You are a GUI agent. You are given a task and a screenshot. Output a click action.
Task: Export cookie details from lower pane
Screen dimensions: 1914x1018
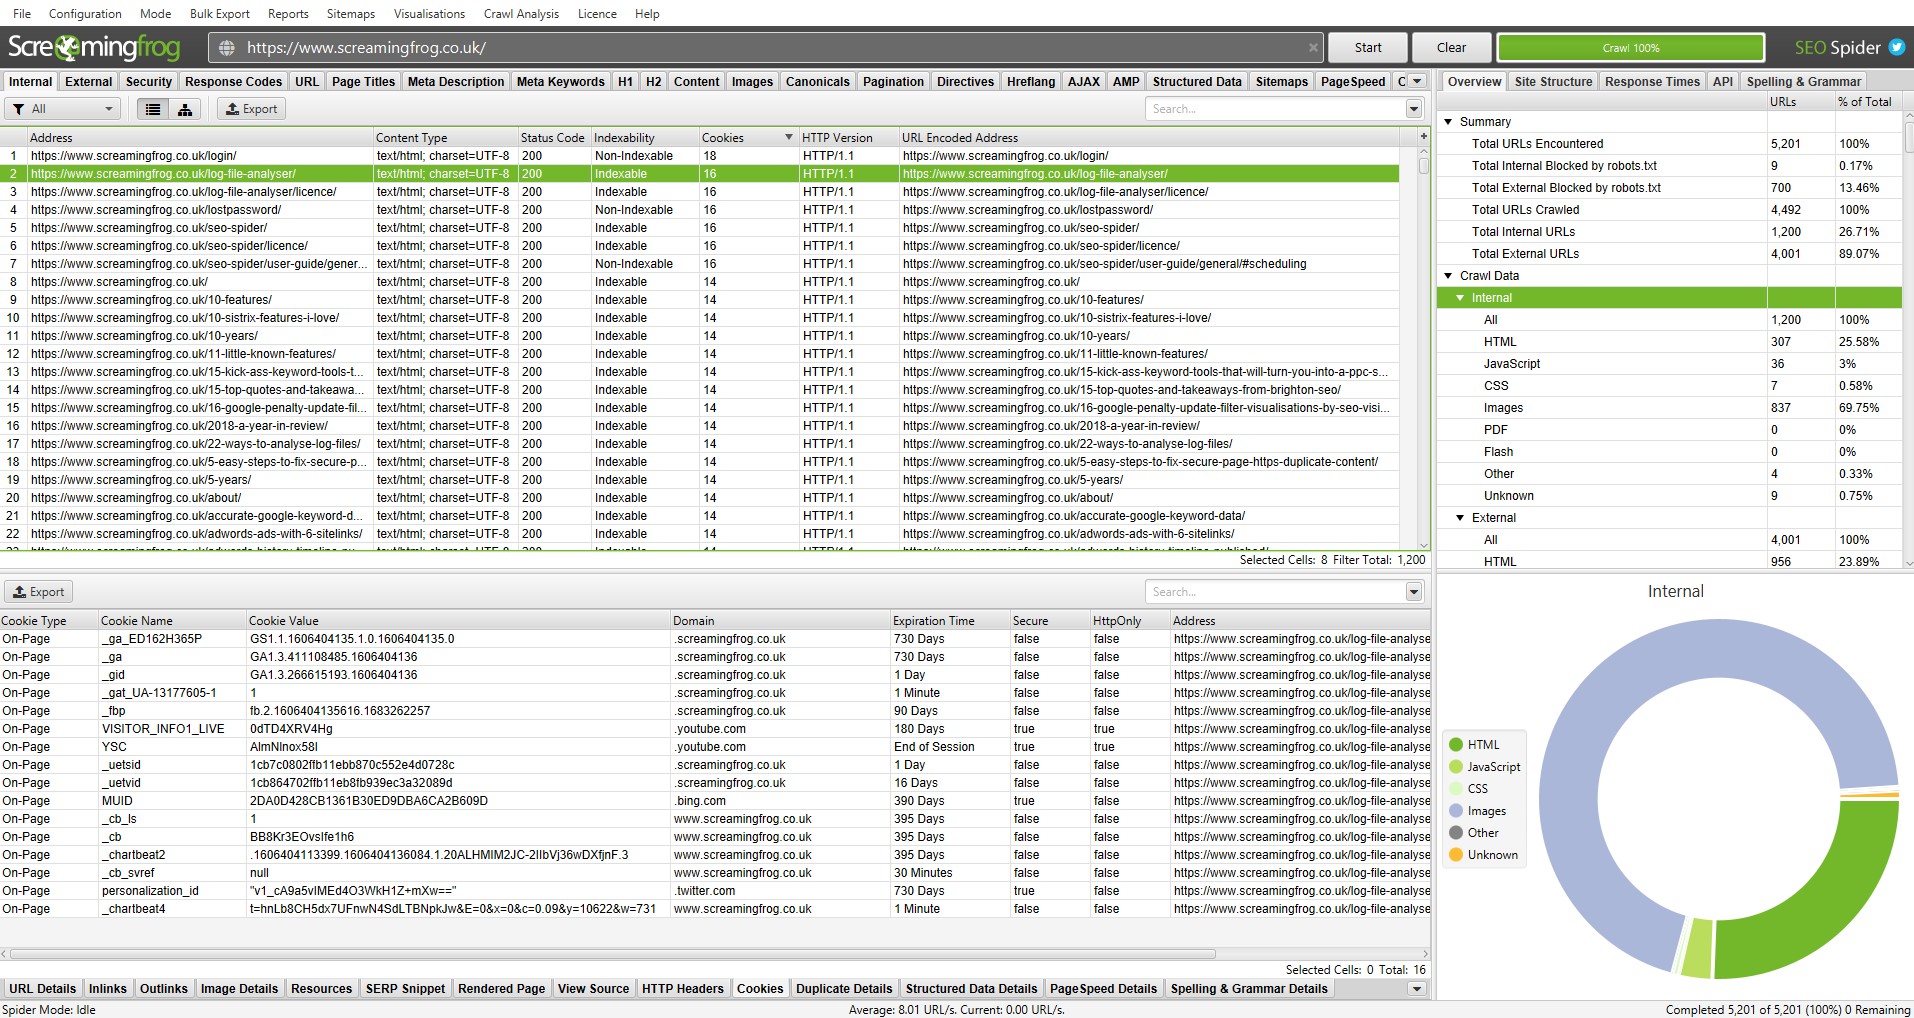click(38, 592)
